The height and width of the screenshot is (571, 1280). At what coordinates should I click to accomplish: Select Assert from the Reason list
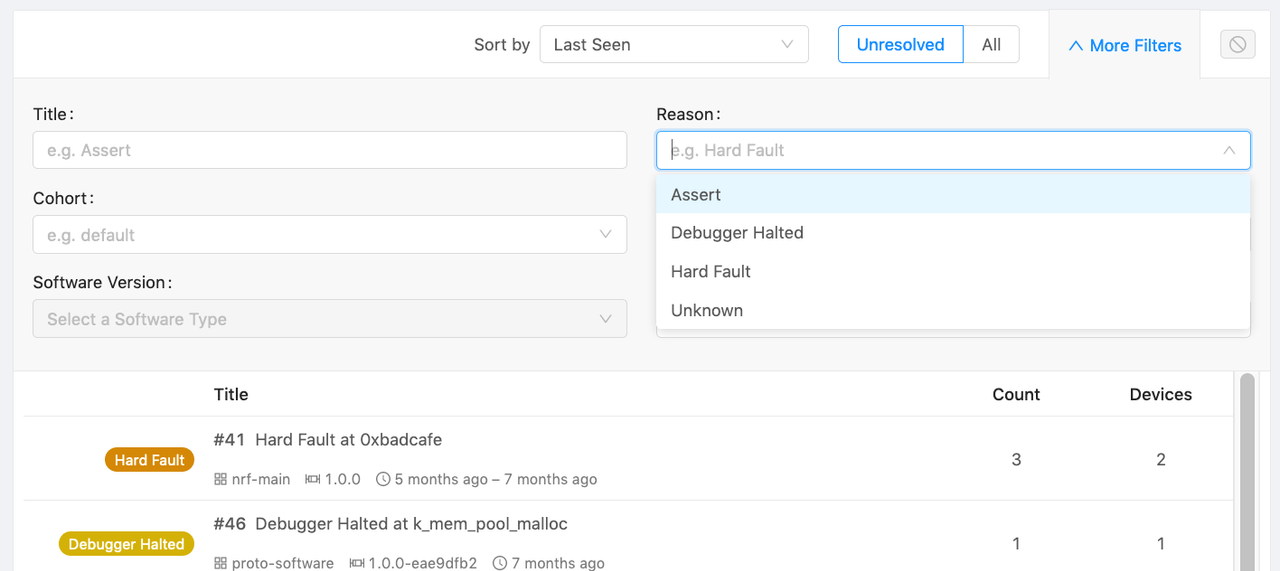point(696,195)
